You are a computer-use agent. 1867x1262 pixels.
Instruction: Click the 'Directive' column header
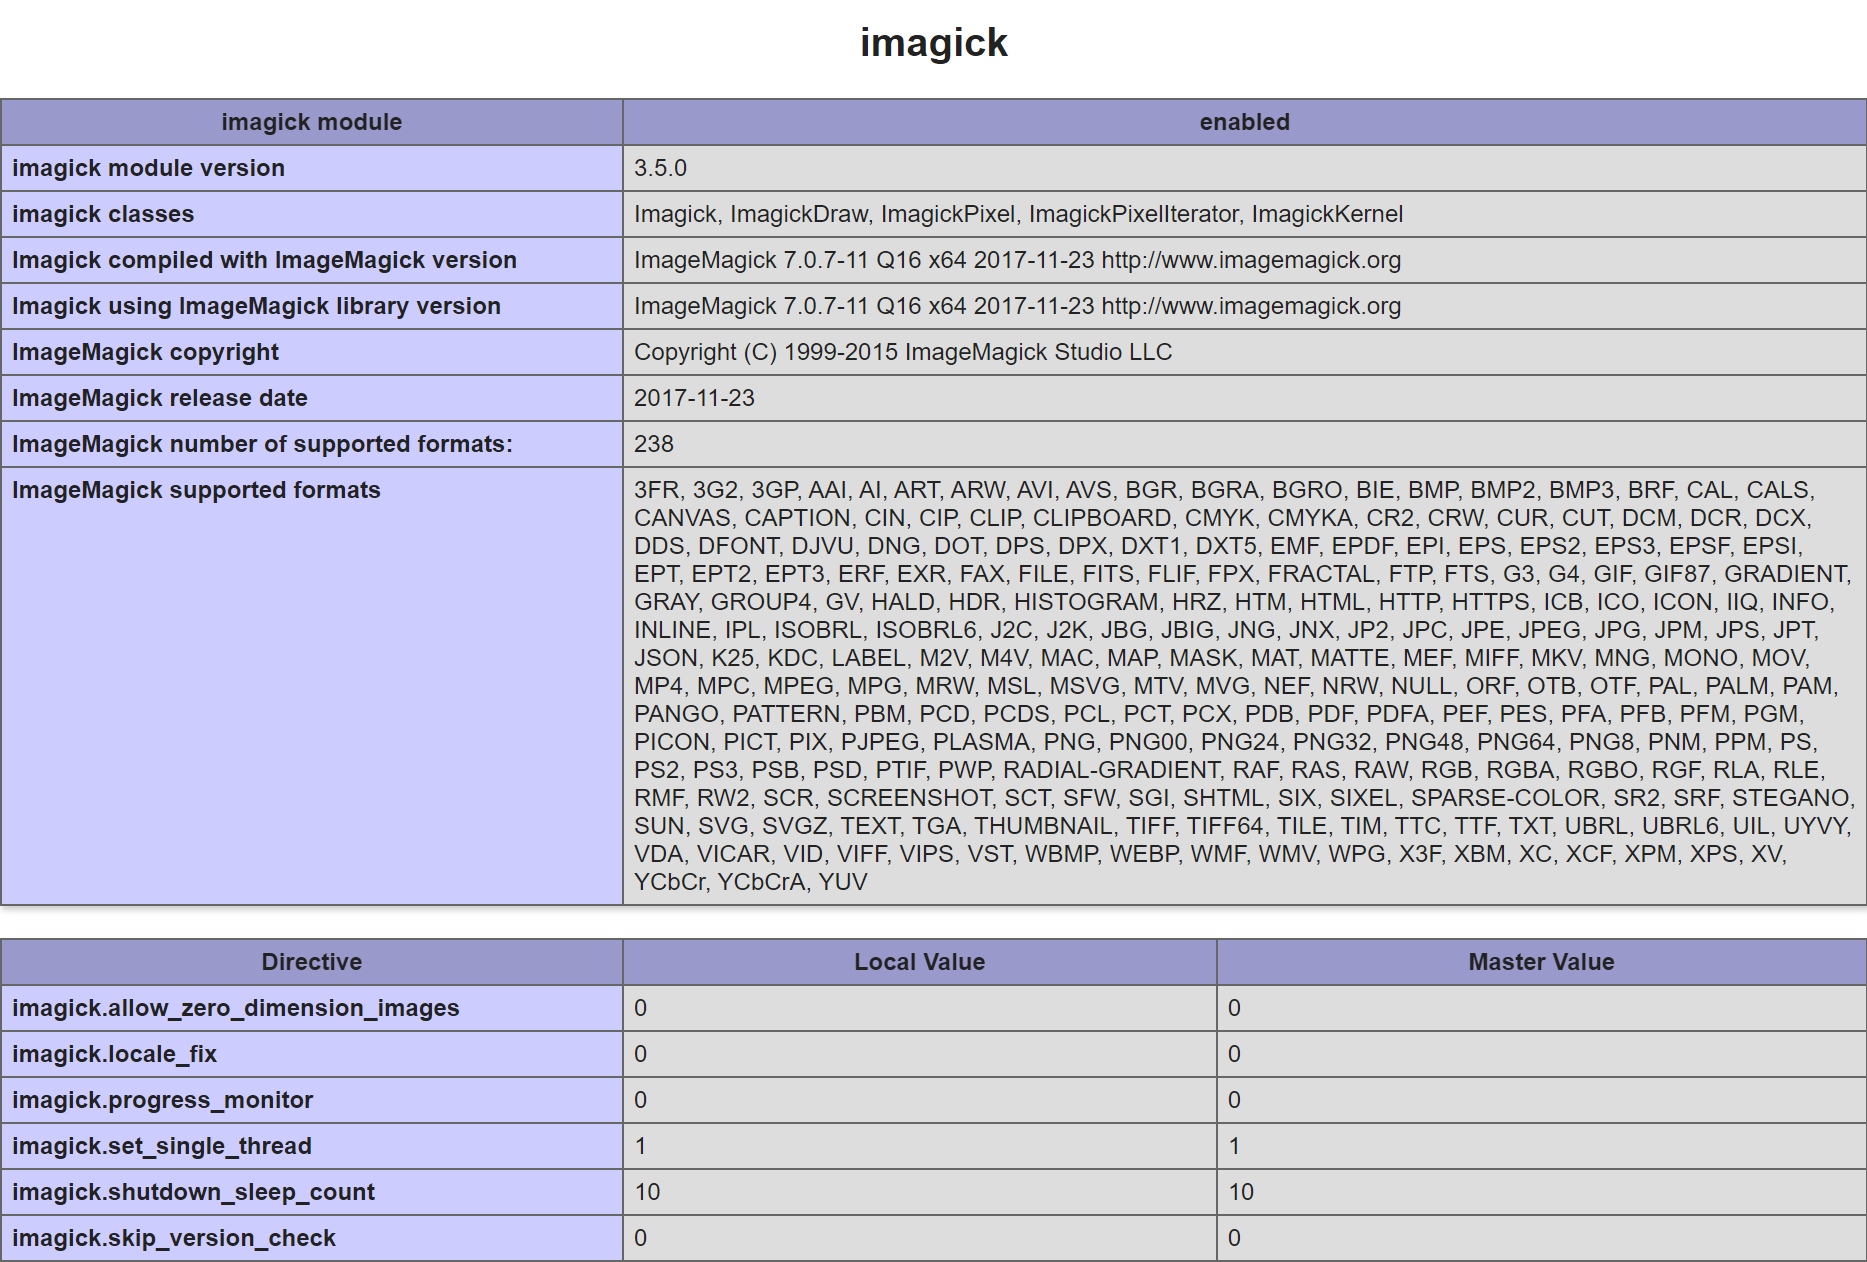[312, 962]
